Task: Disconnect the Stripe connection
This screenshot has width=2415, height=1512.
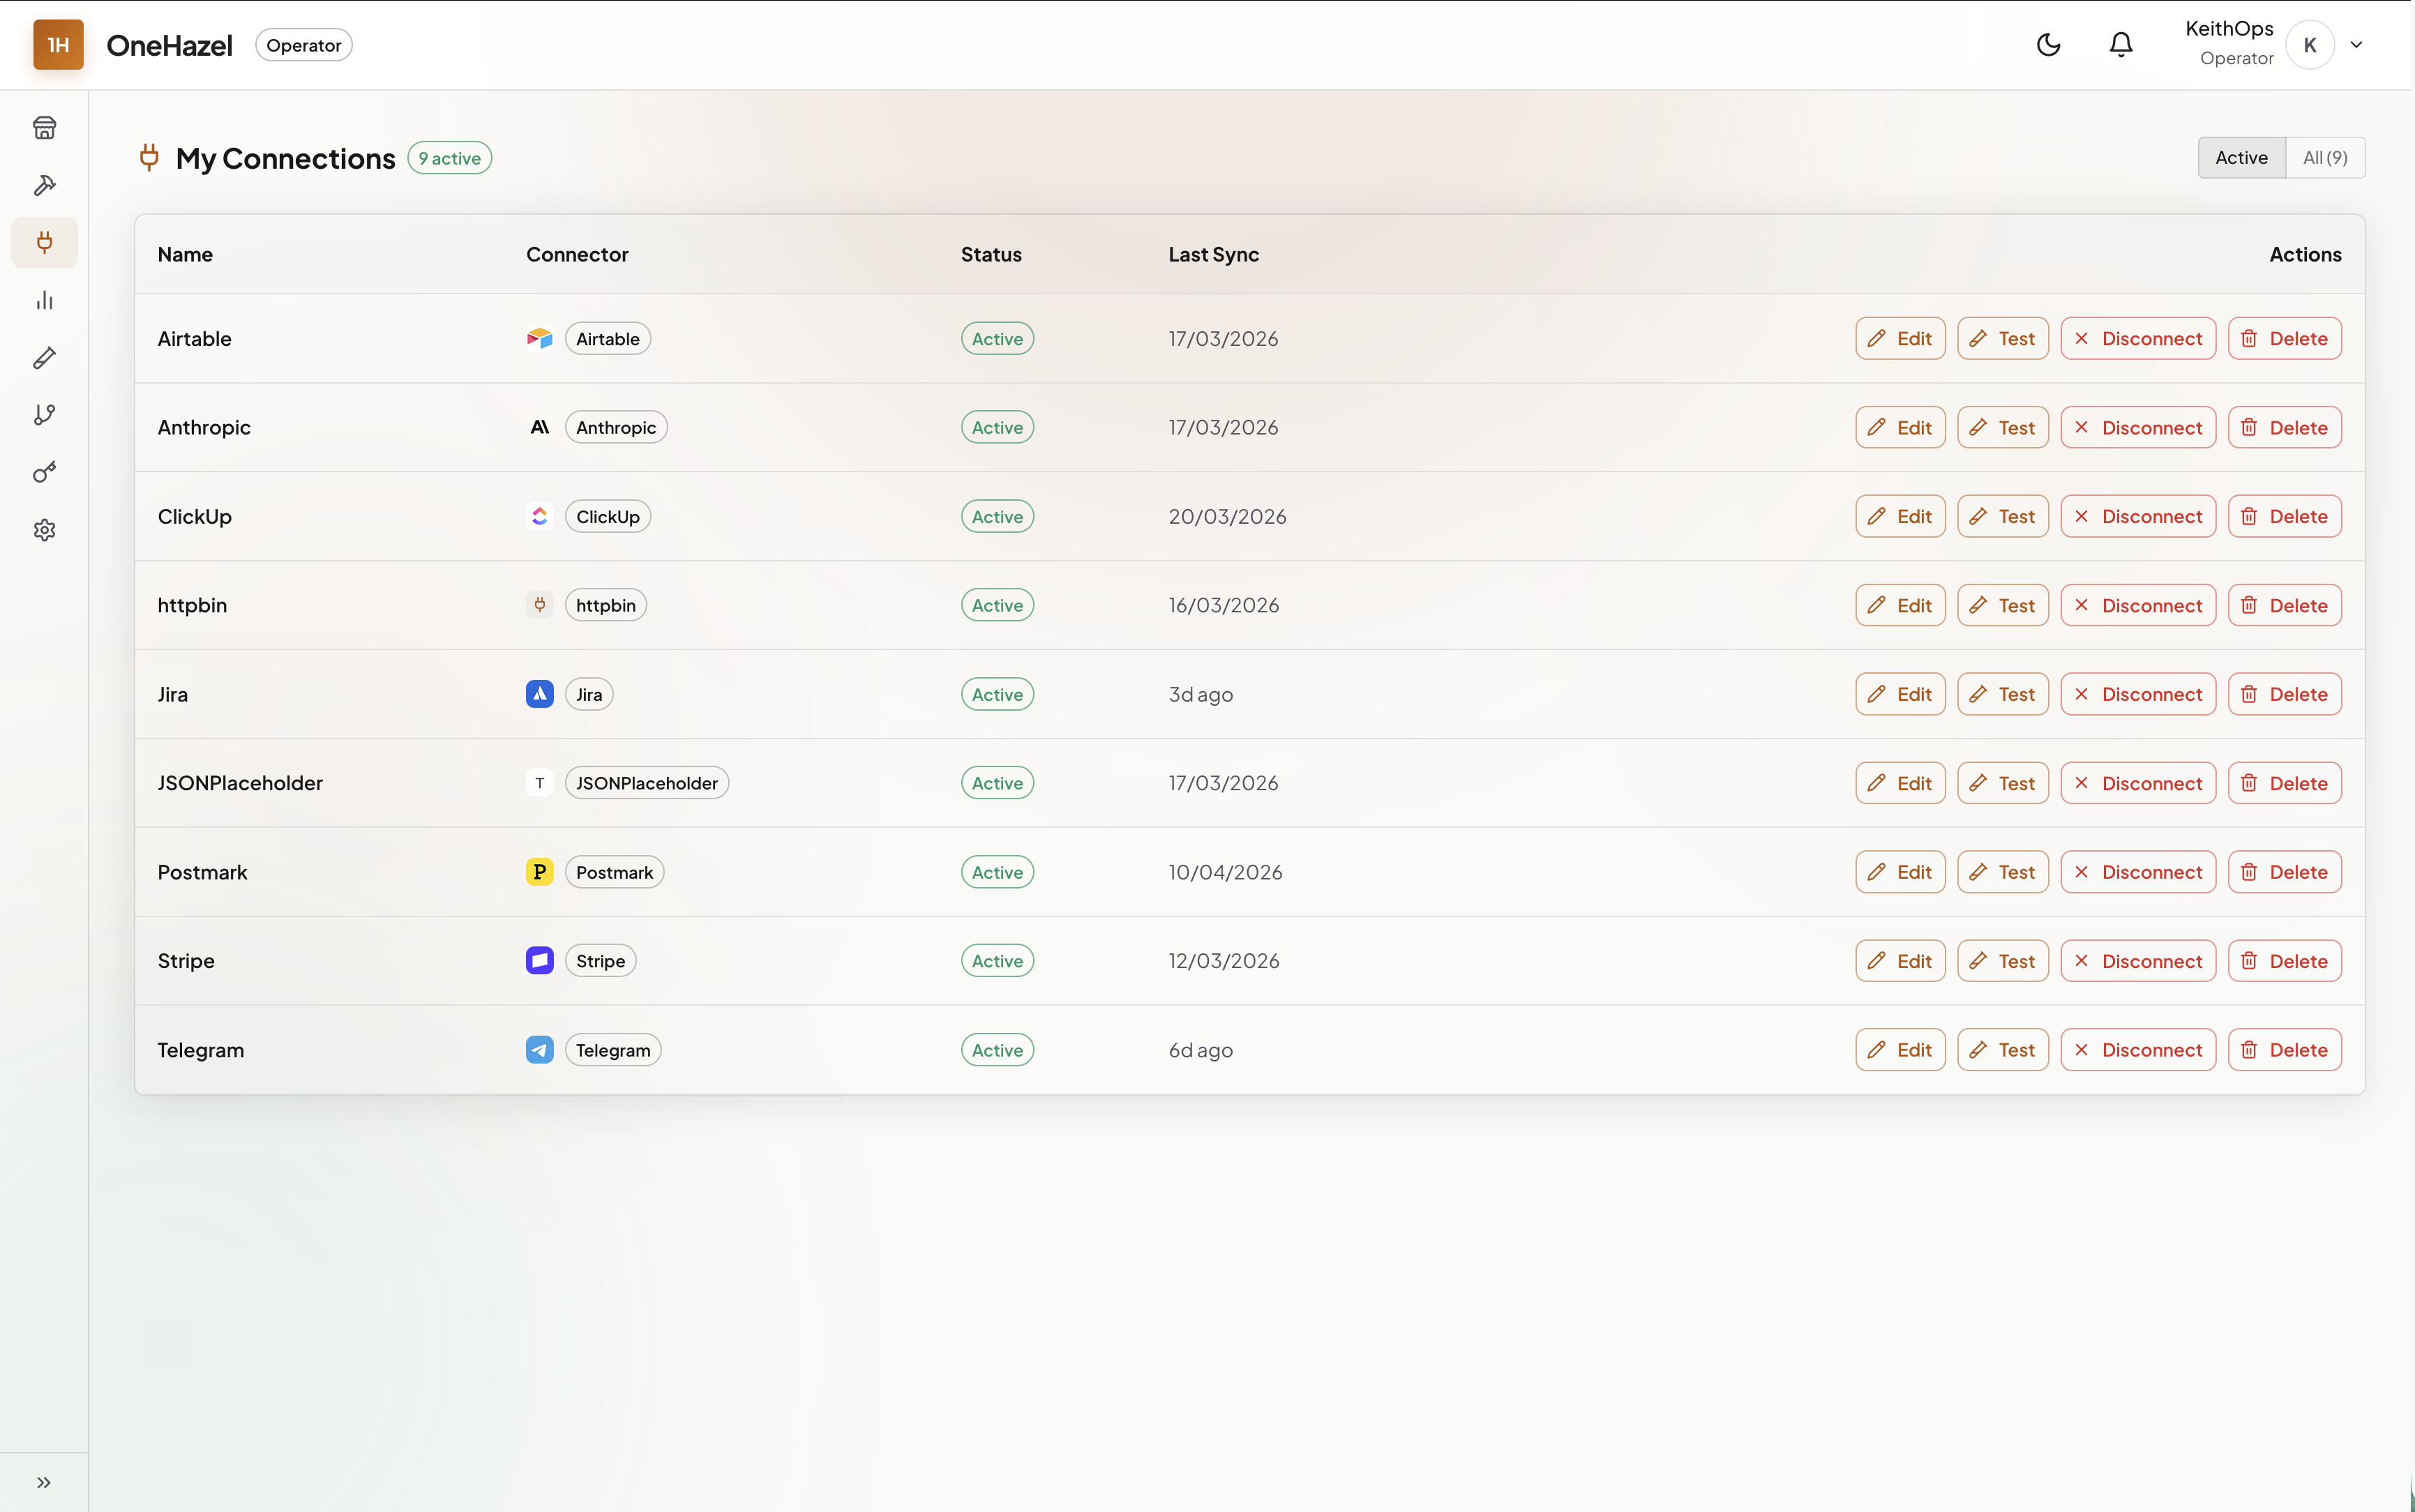Action: [2138, 961]
